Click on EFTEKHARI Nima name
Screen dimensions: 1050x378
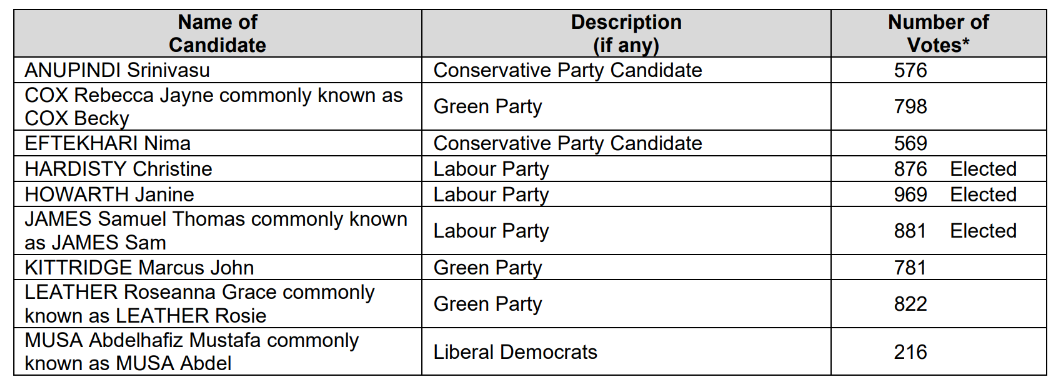click(x=108, y=143)
